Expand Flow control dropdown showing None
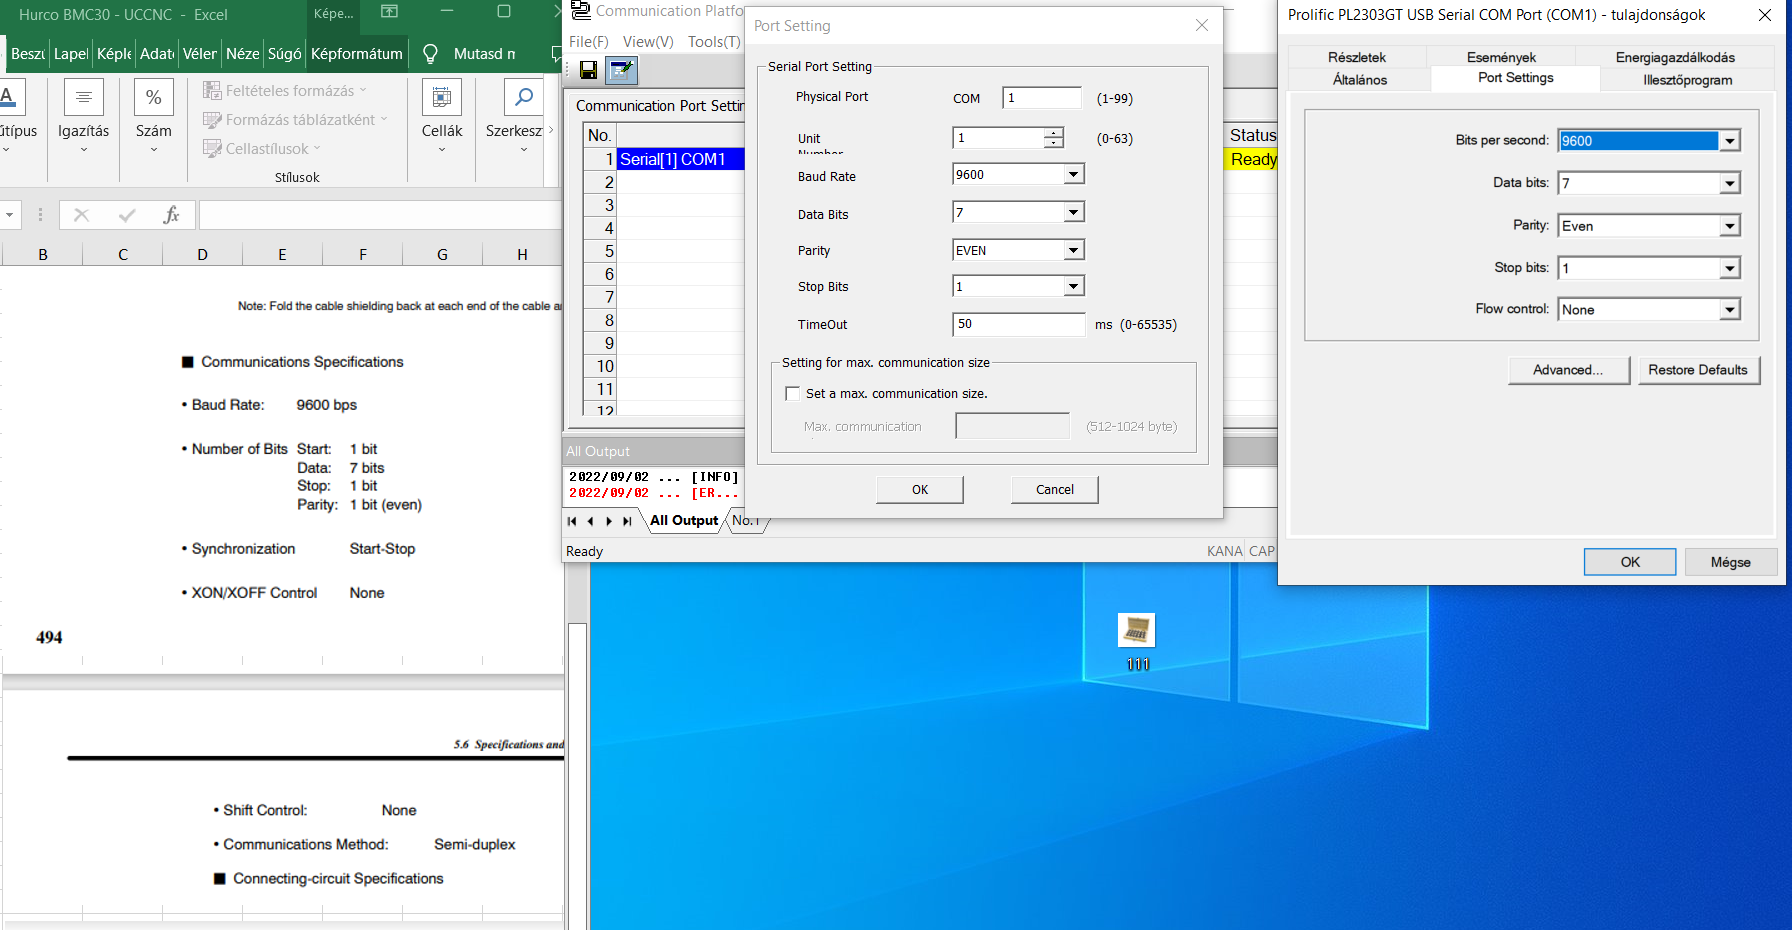Image resolution: width=1792 pixels, height=930 pixels. [1730, 310]
